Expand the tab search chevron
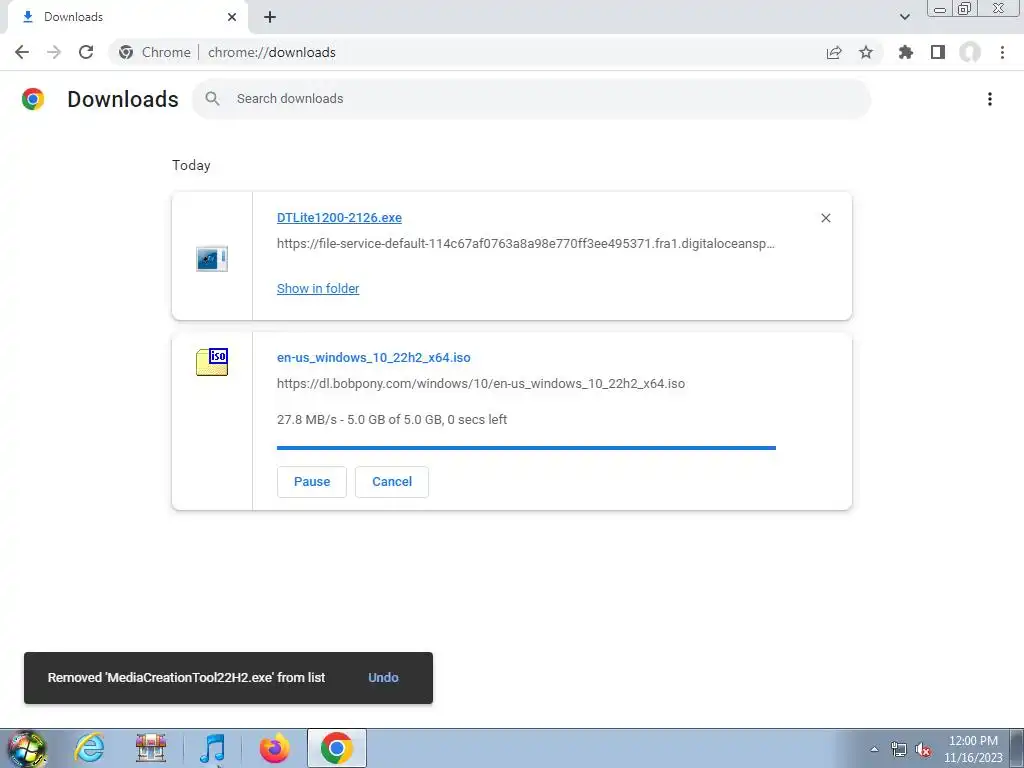The width and height of the screenshot is (1024, 768). (x=904, y=17)
